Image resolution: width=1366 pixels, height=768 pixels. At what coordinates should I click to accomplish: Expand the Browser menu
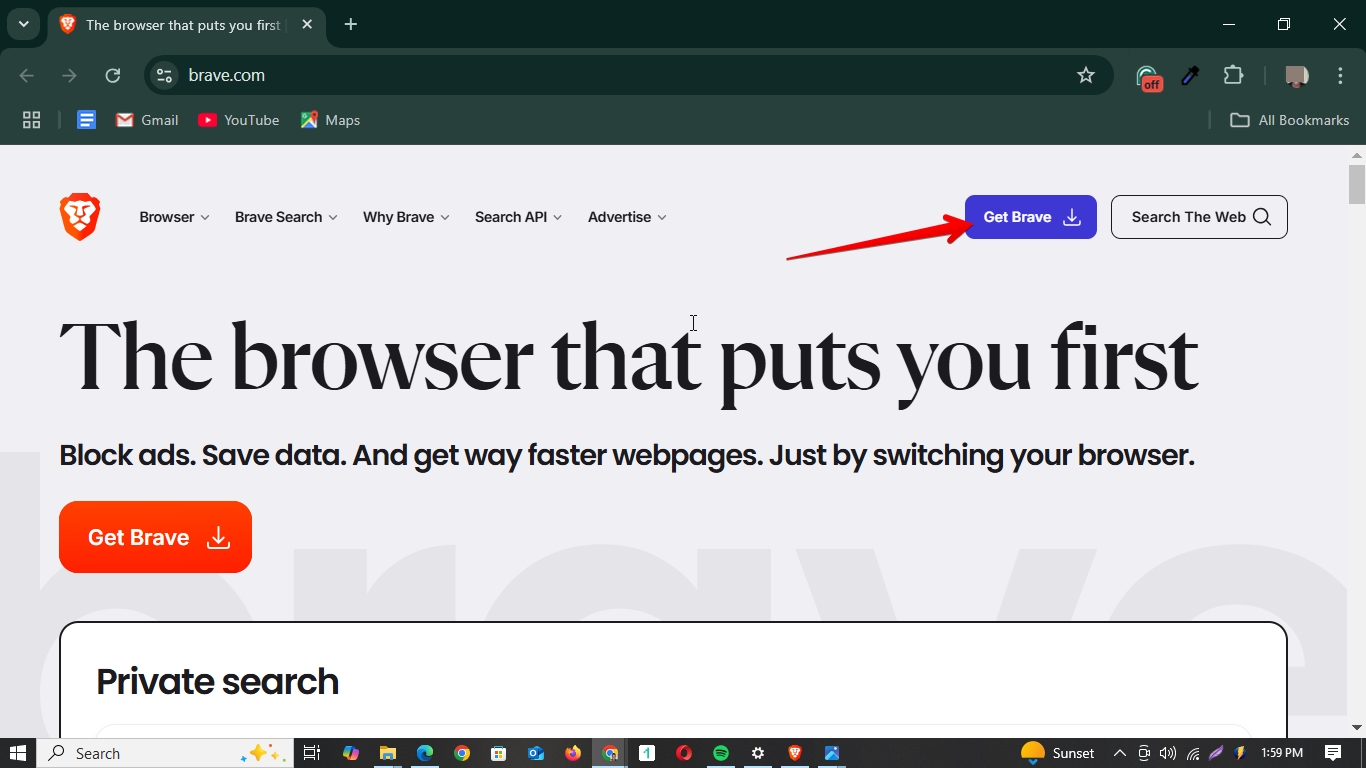pyautogui.click(x=174, y=217)
